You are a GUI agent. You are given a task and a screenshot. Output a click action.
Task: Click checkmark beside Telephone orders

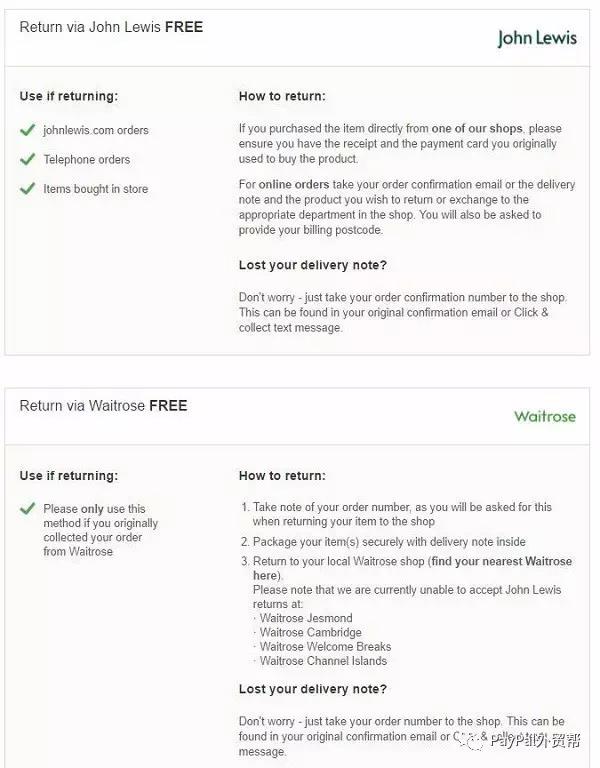[x=27, y=159]
